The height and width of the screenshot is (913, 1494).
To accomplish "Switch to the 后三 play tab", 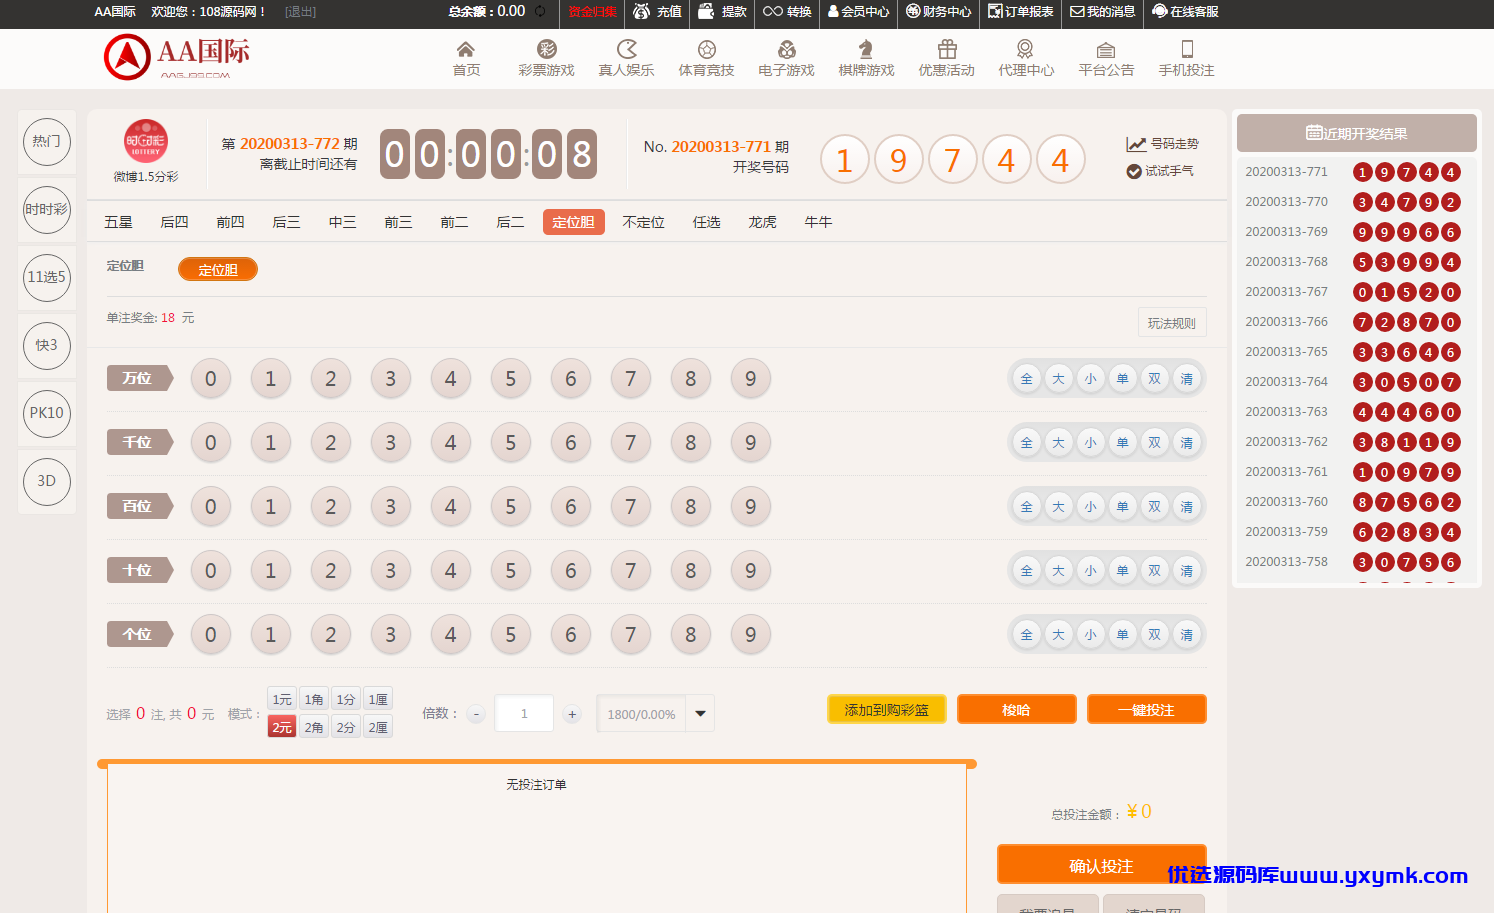I will [286, 222].
